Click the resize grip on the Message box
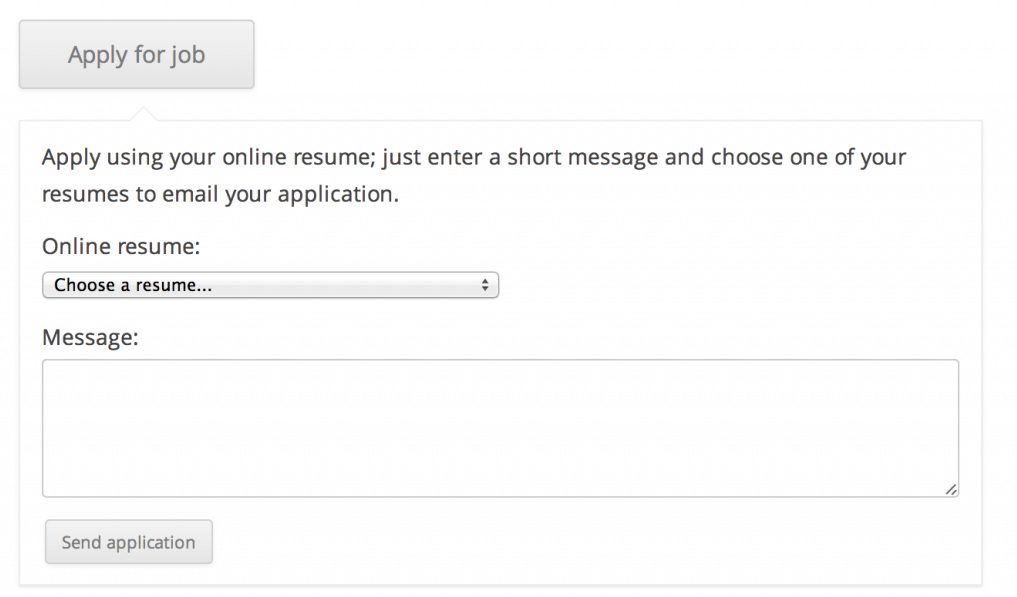Screen dimensions: 1017x597 point(951,489)
